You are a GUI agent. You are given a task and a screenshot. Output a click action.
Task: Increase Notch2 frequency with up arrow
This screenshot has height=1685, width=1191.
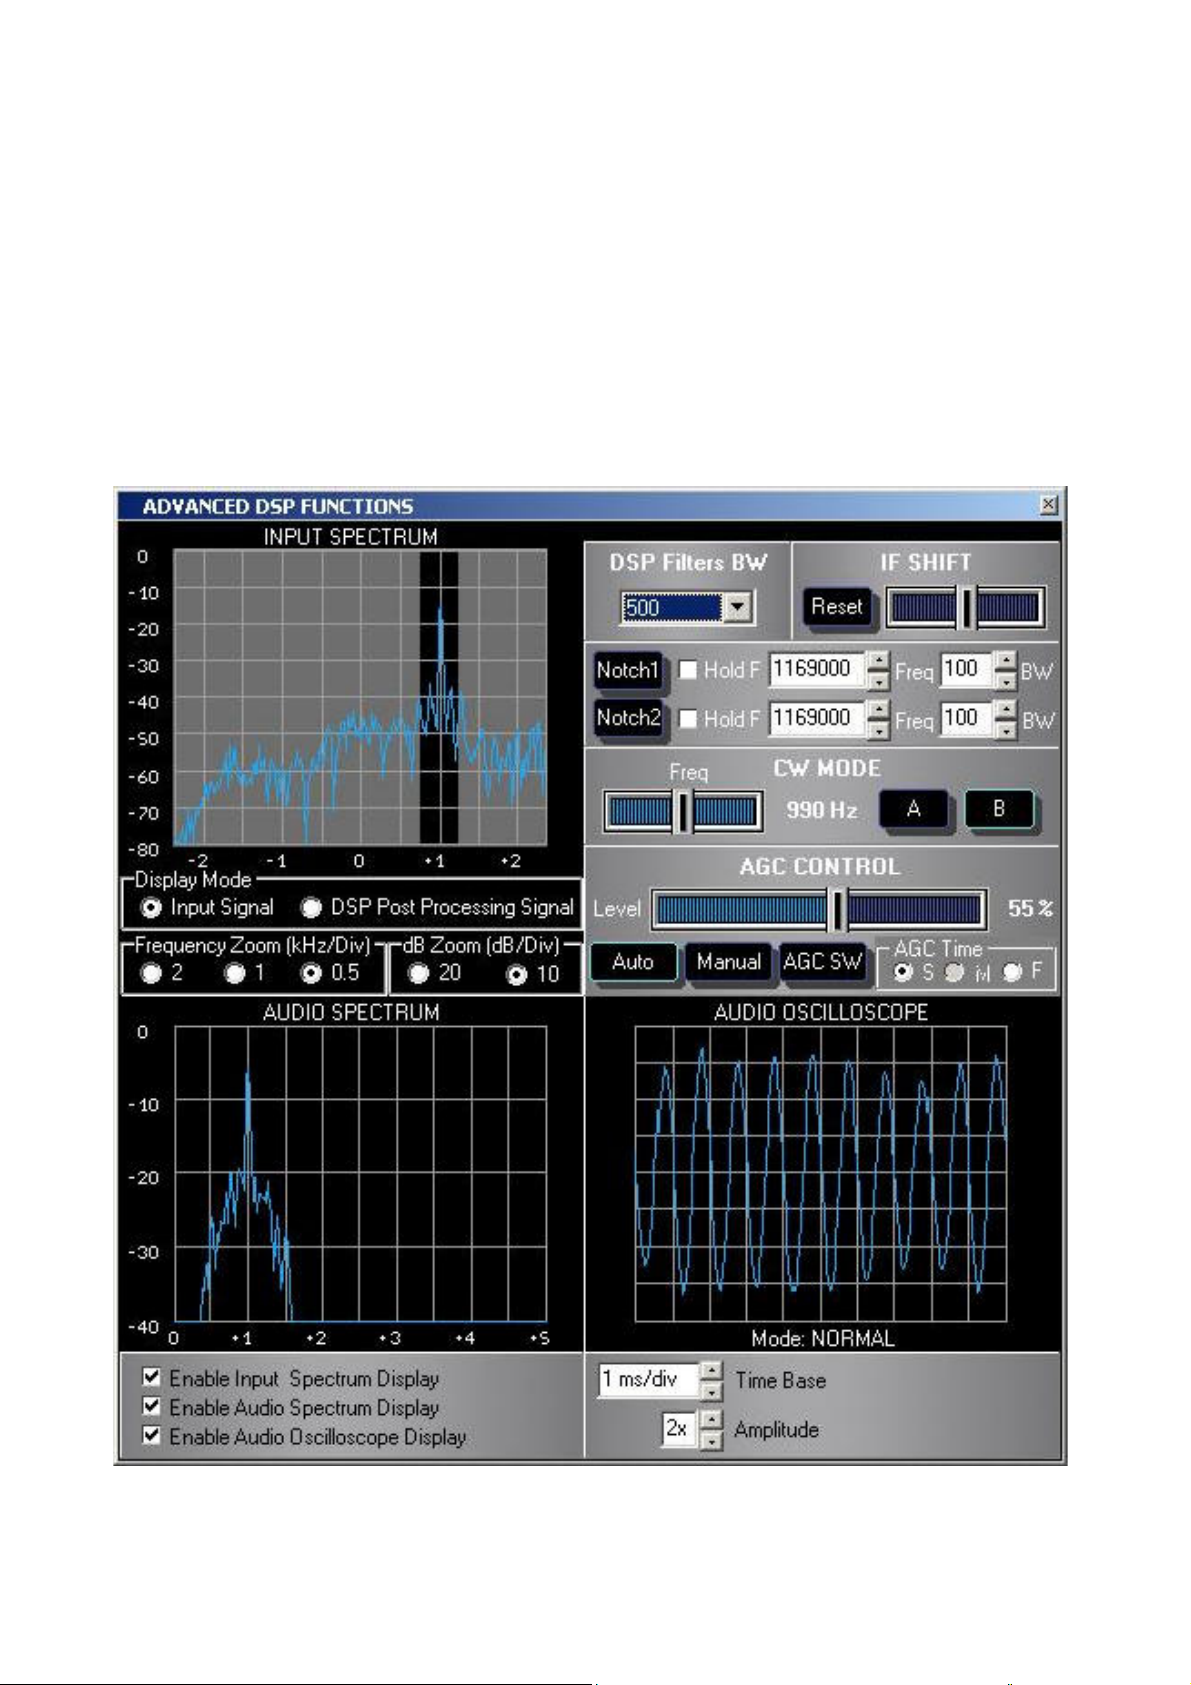click(878, 710)
